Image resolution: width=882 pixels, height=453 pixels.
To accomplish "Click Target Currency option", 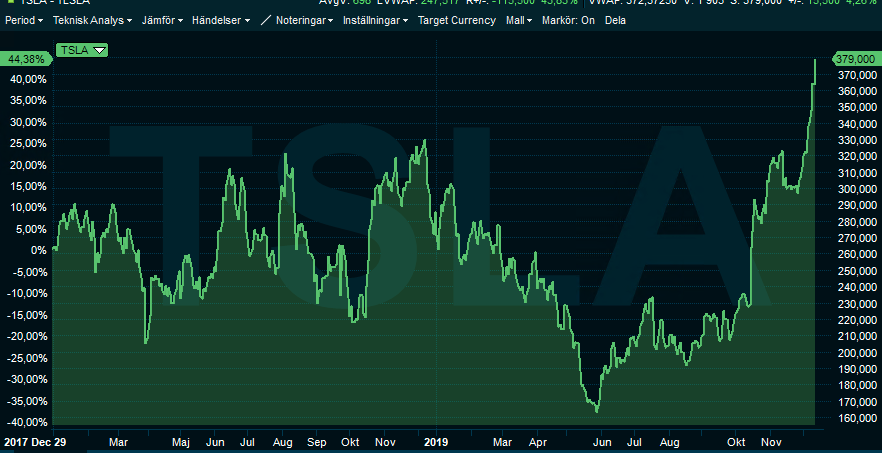I will [457, 20].
